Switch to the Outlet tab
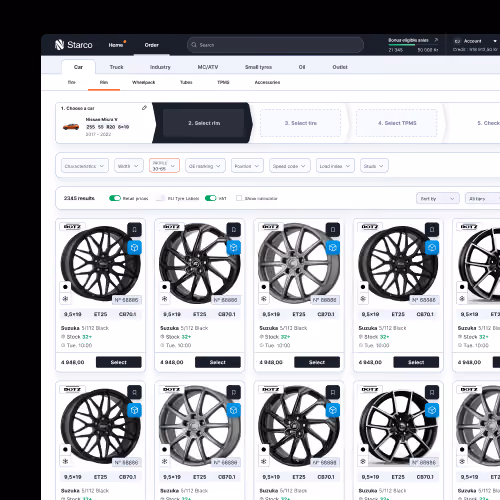This screenshot has height=500, width=500. click(340, 67)
